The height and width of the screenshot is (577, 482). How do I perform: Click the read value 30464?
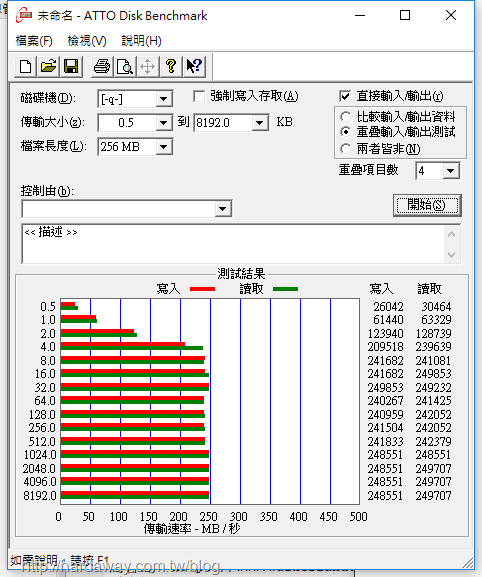click(436, 307)
